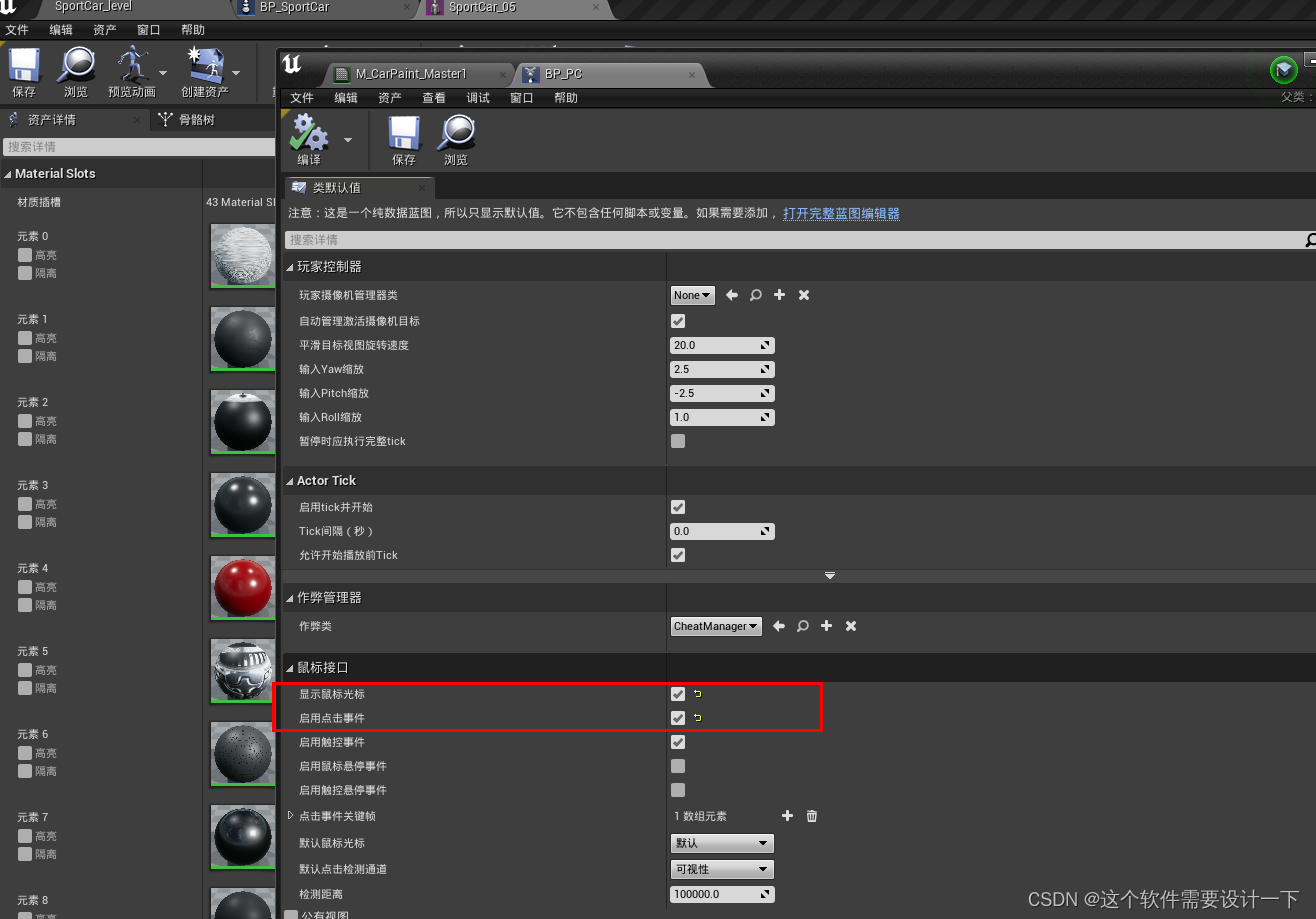Image resolution: width=1316 pixels, height=919 pixels.
Task: Reset 启用点击事件 to default with the yellow arrow
Action: pos(698,717)
